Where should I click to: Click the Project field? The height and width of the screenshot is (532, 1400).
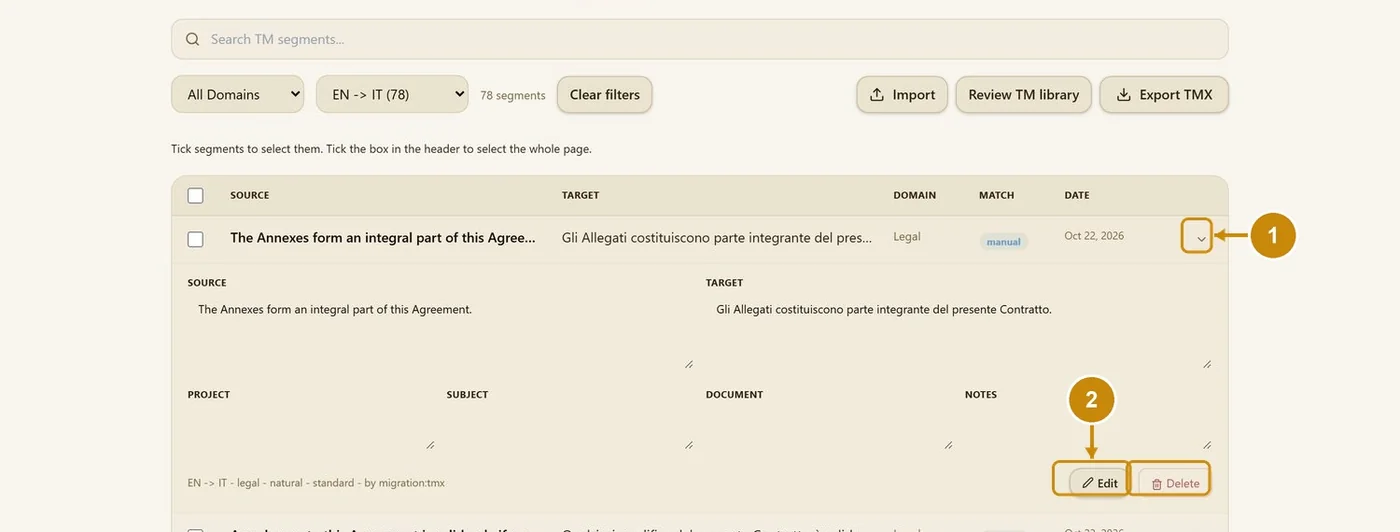tap(311, 428)
